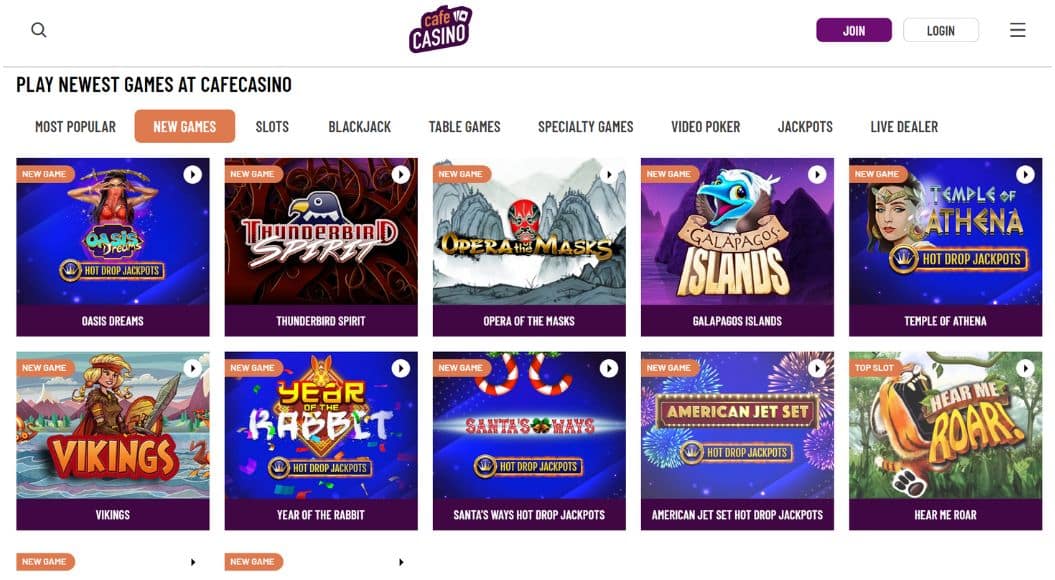Select the Slots tab
Screen dimensions: 1055x580
[272, 126]
